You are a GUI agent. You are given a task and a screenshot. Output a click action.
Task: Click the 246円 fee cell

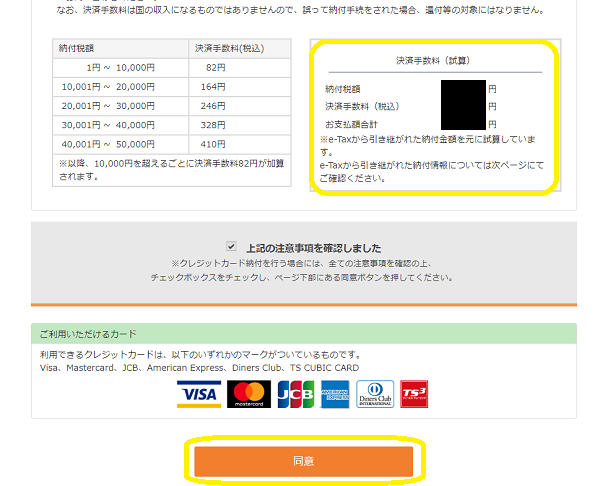(x=240, y=106)
